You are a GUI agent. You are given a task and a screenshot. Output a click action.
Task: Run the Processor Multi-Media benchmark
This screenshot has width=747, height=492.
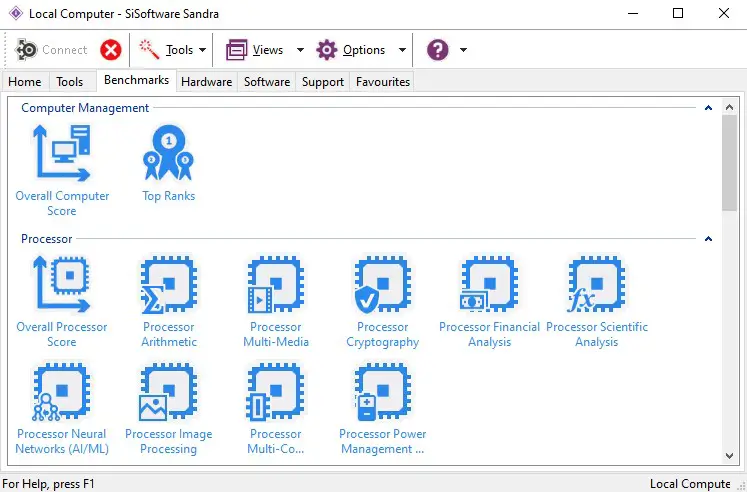(276, 302)
